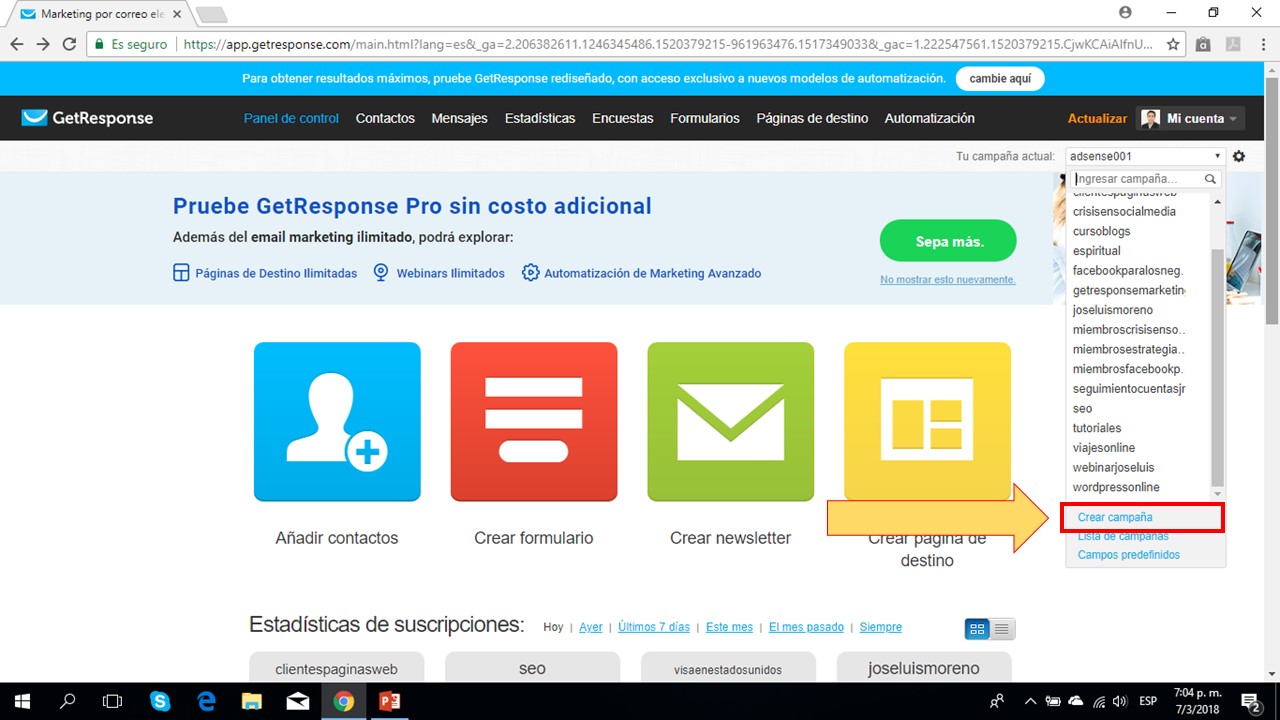
Task: Open the clientespaginasweb stats tab
Action: click(x=337, y=668)
